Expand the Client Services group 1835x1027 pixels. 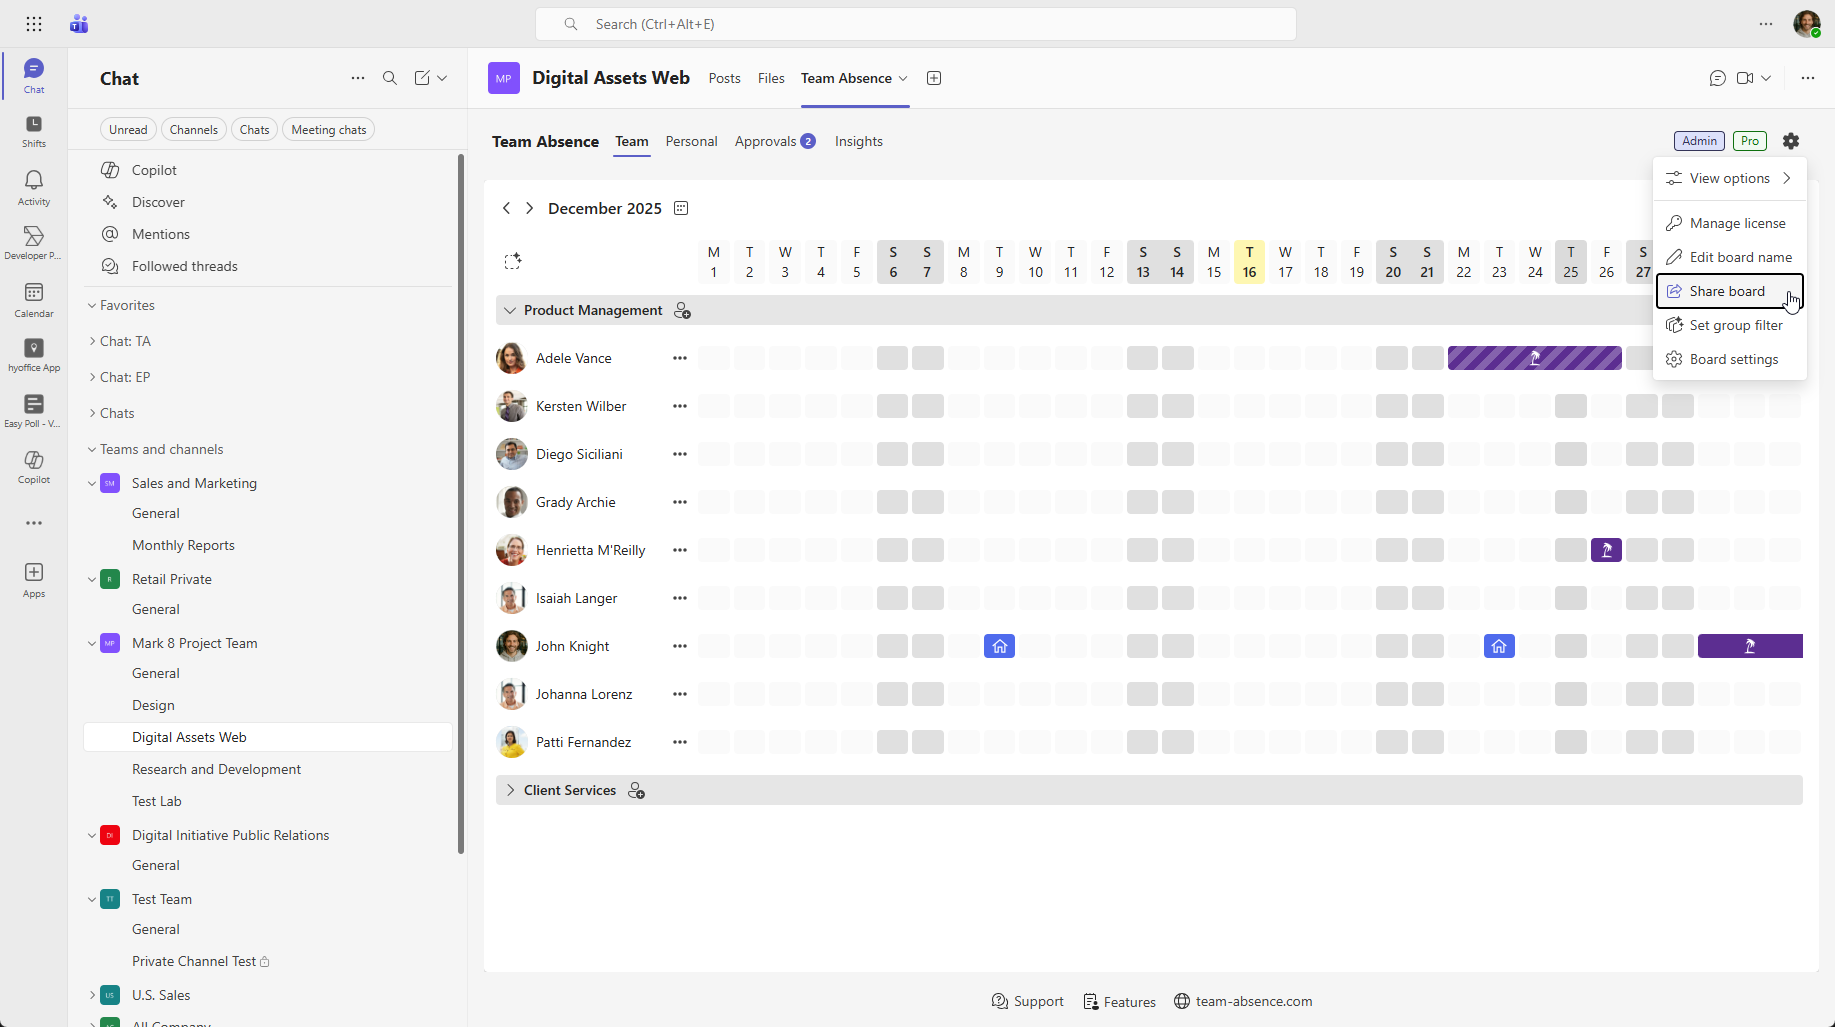510,790
